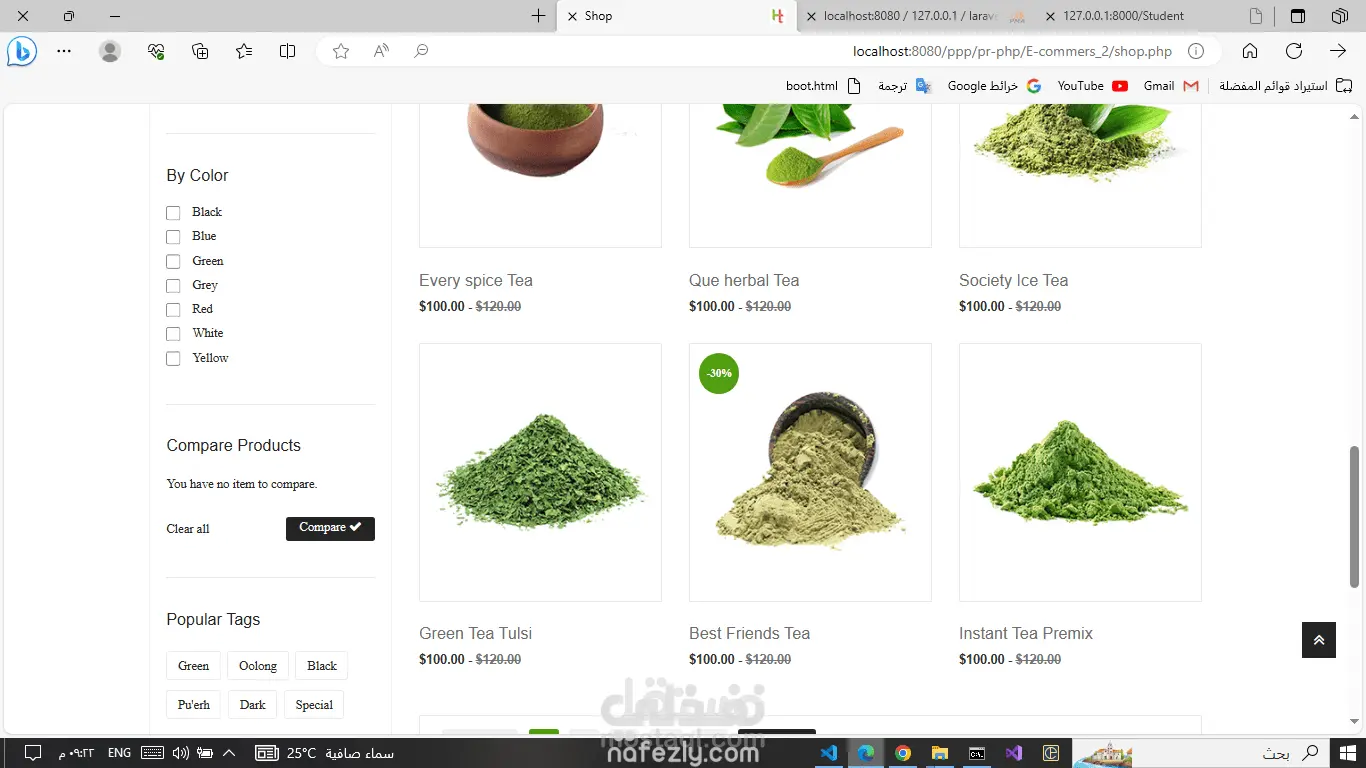Click the scroll-to-top arrow button
The width and height of the screenshot is (1366, 768).
(x=1319, y=640)
